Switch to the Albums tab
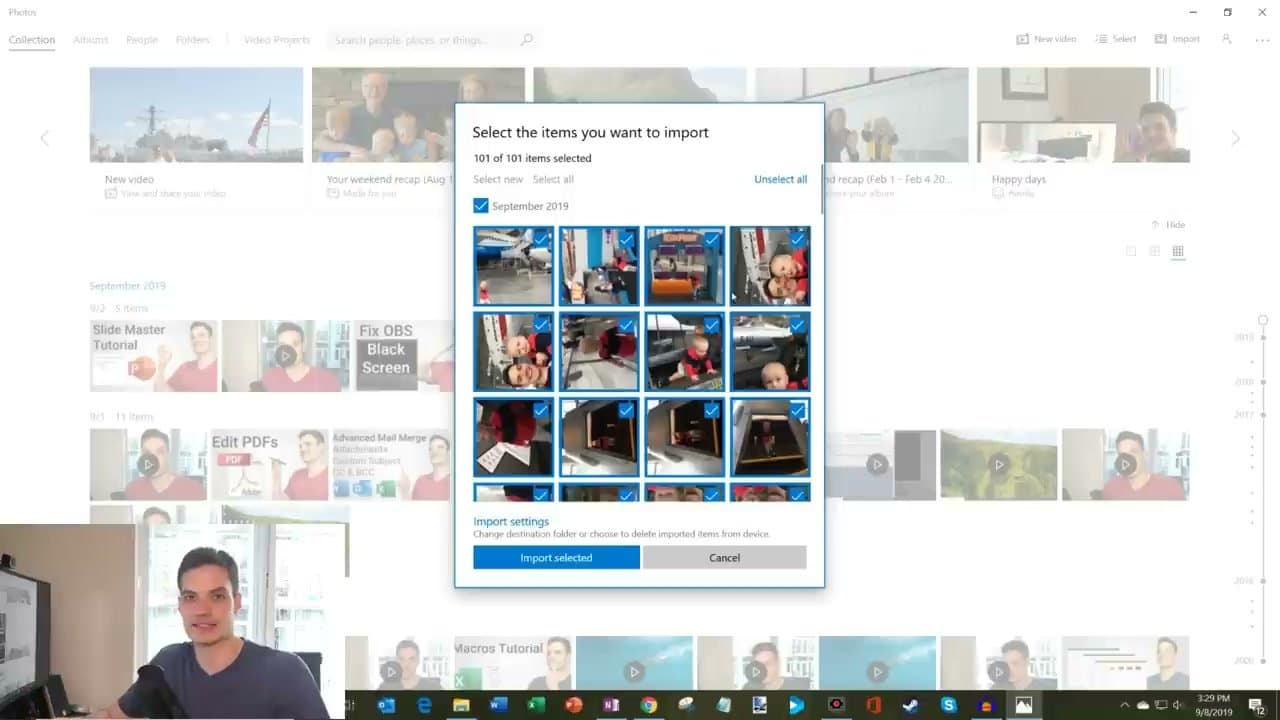 pyautogui.click(x=91, y=40)
